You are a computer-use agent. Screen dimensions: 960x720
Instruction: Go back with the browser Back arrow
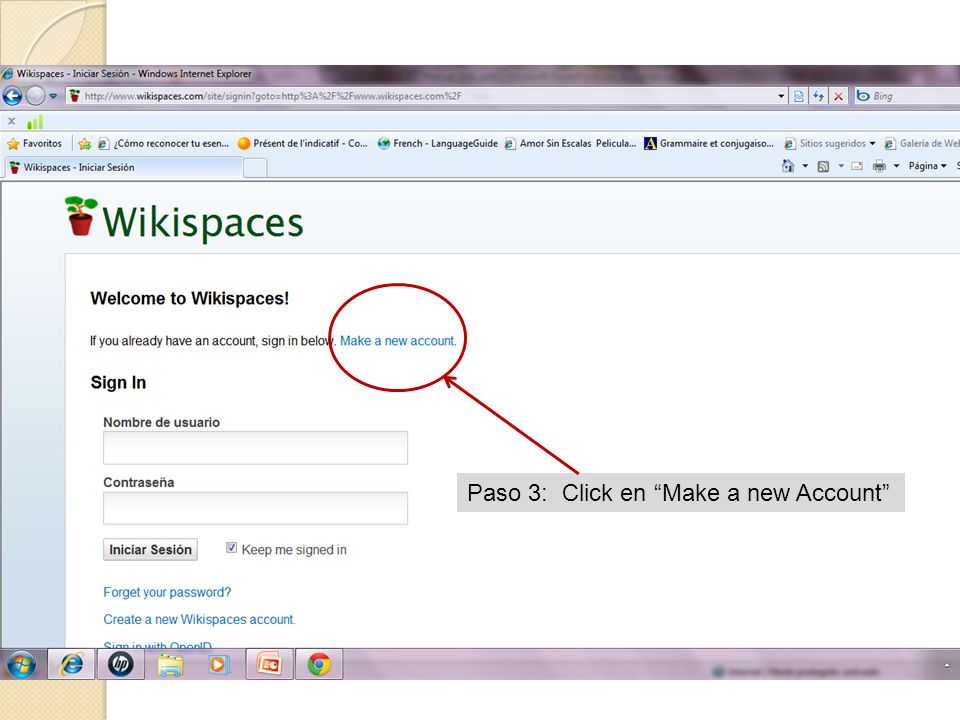click(12, 96)
